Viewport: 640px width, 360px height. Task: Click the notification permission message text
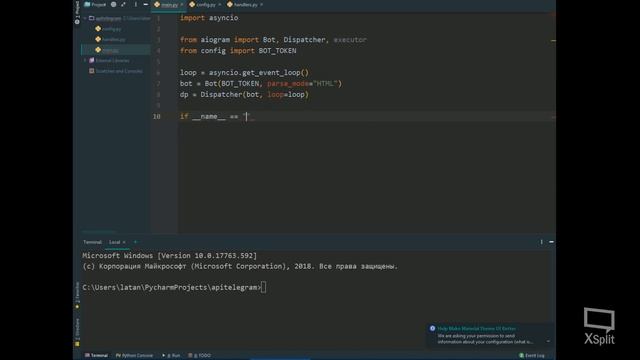485,339
